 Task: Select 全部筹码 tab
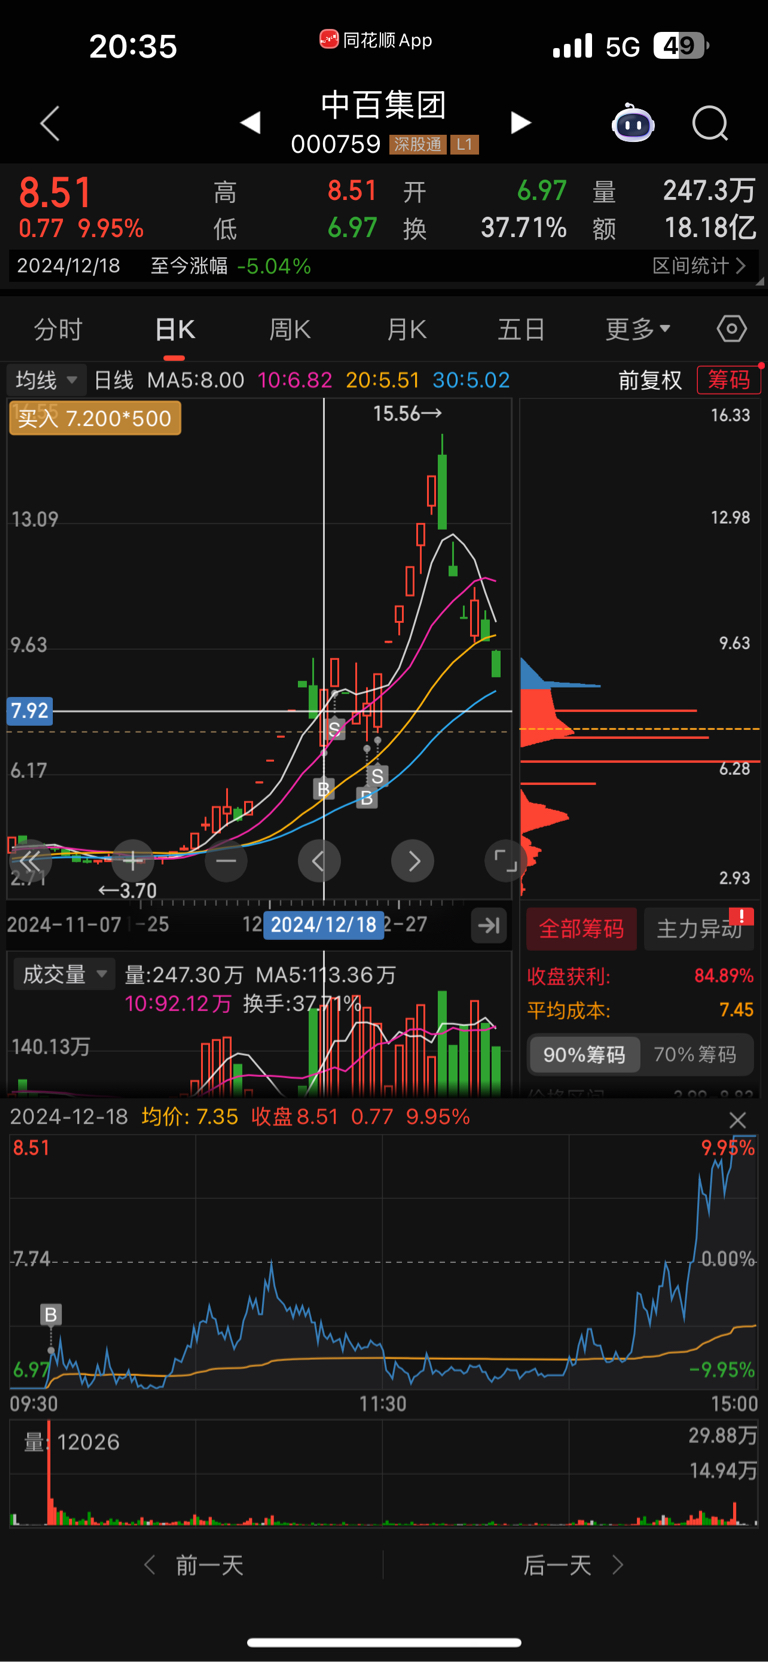[x=582, y=929]
